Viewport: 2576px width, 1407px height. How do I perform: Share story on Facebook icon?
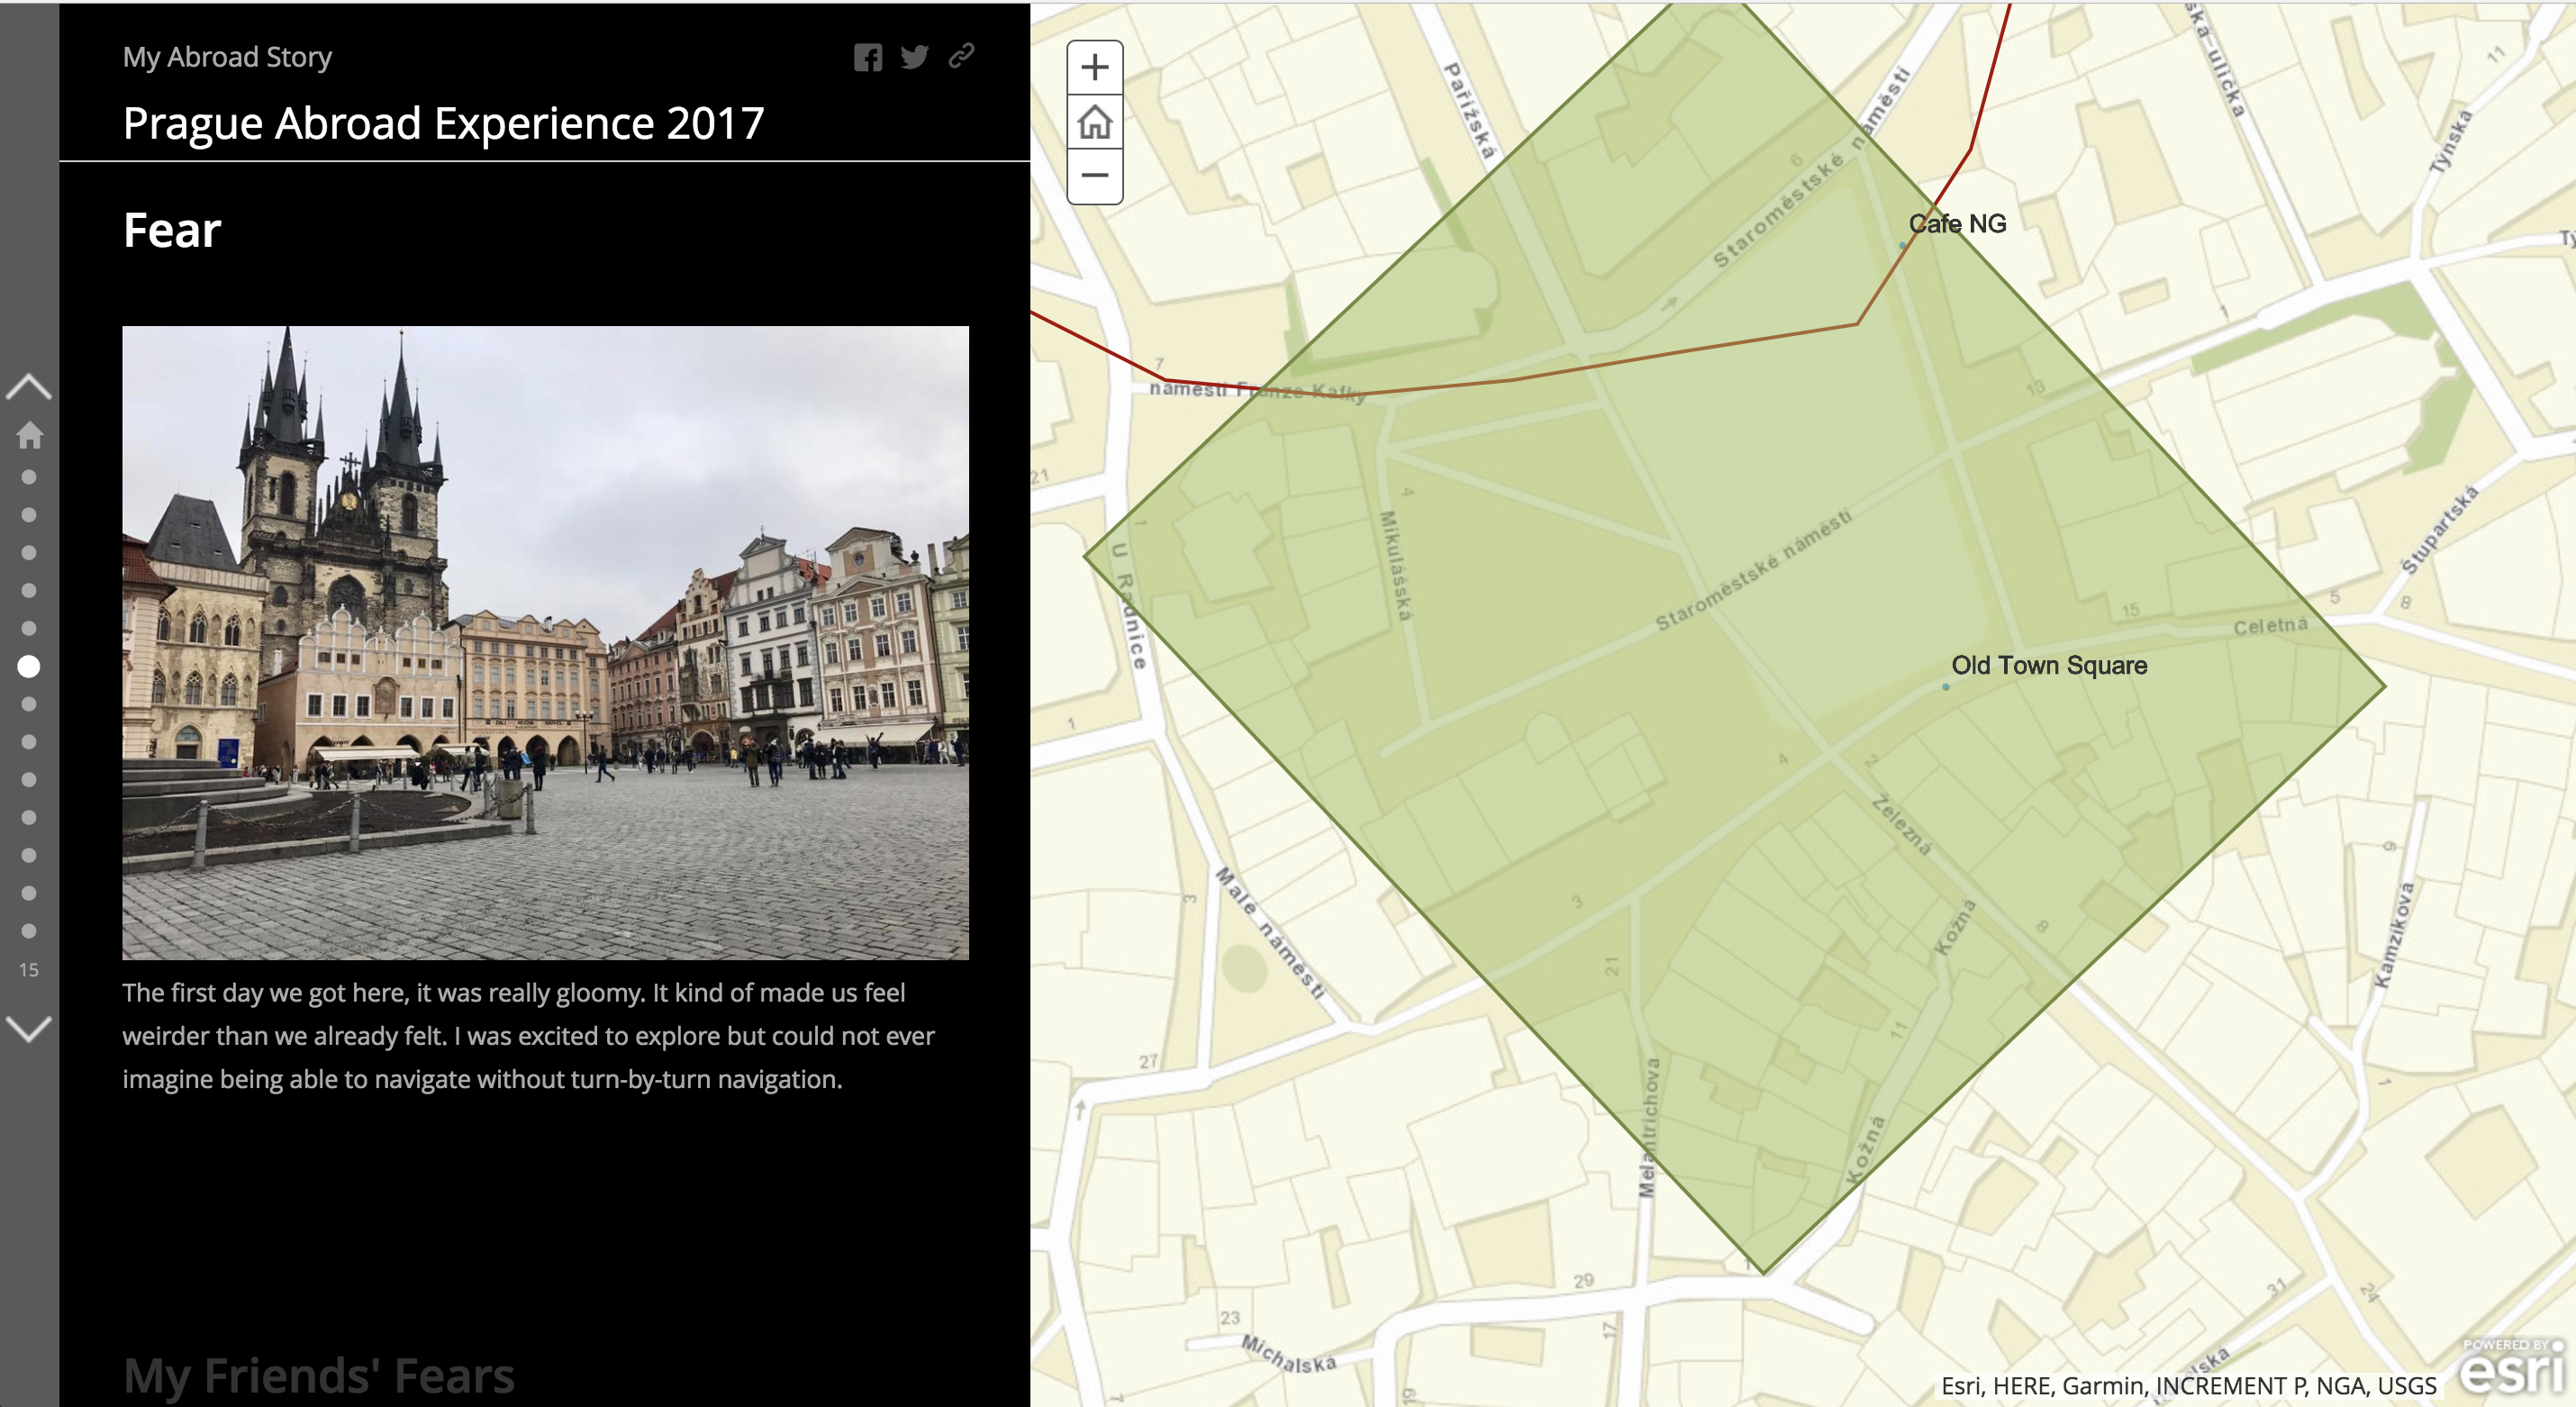[867, 57]
